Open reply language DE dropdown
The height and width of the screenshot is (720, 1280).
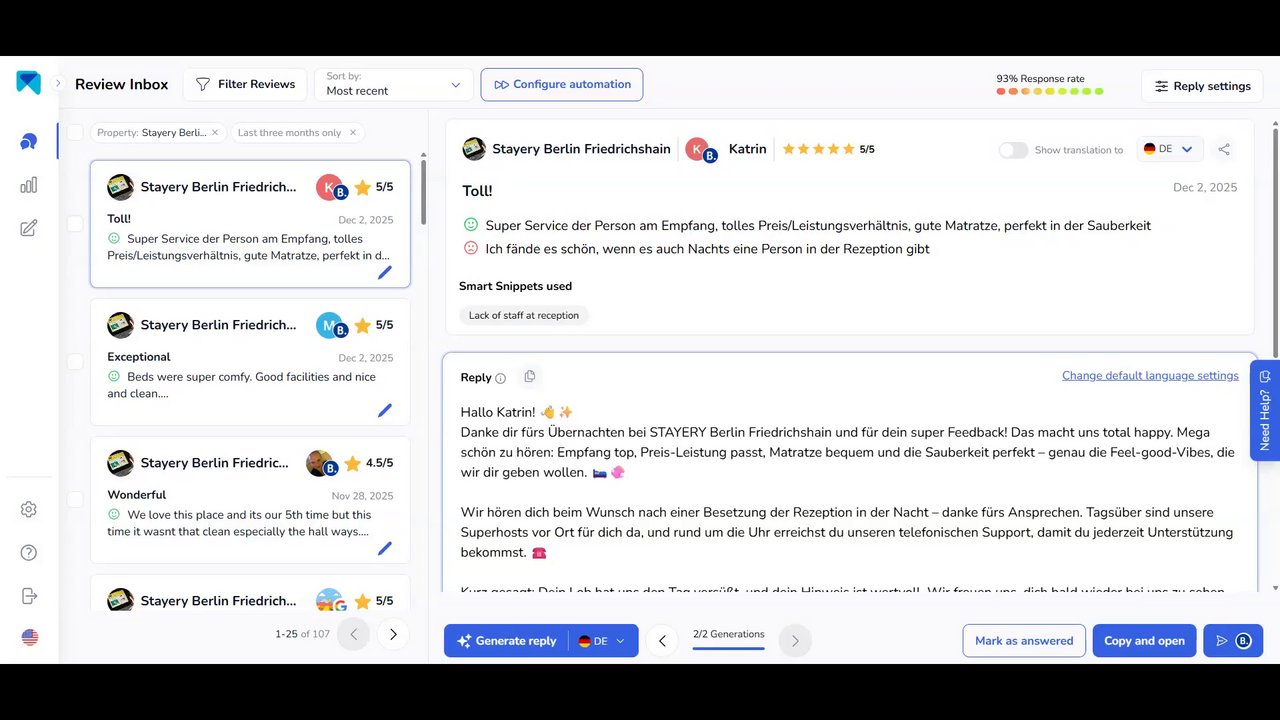[x=603, y=641]
